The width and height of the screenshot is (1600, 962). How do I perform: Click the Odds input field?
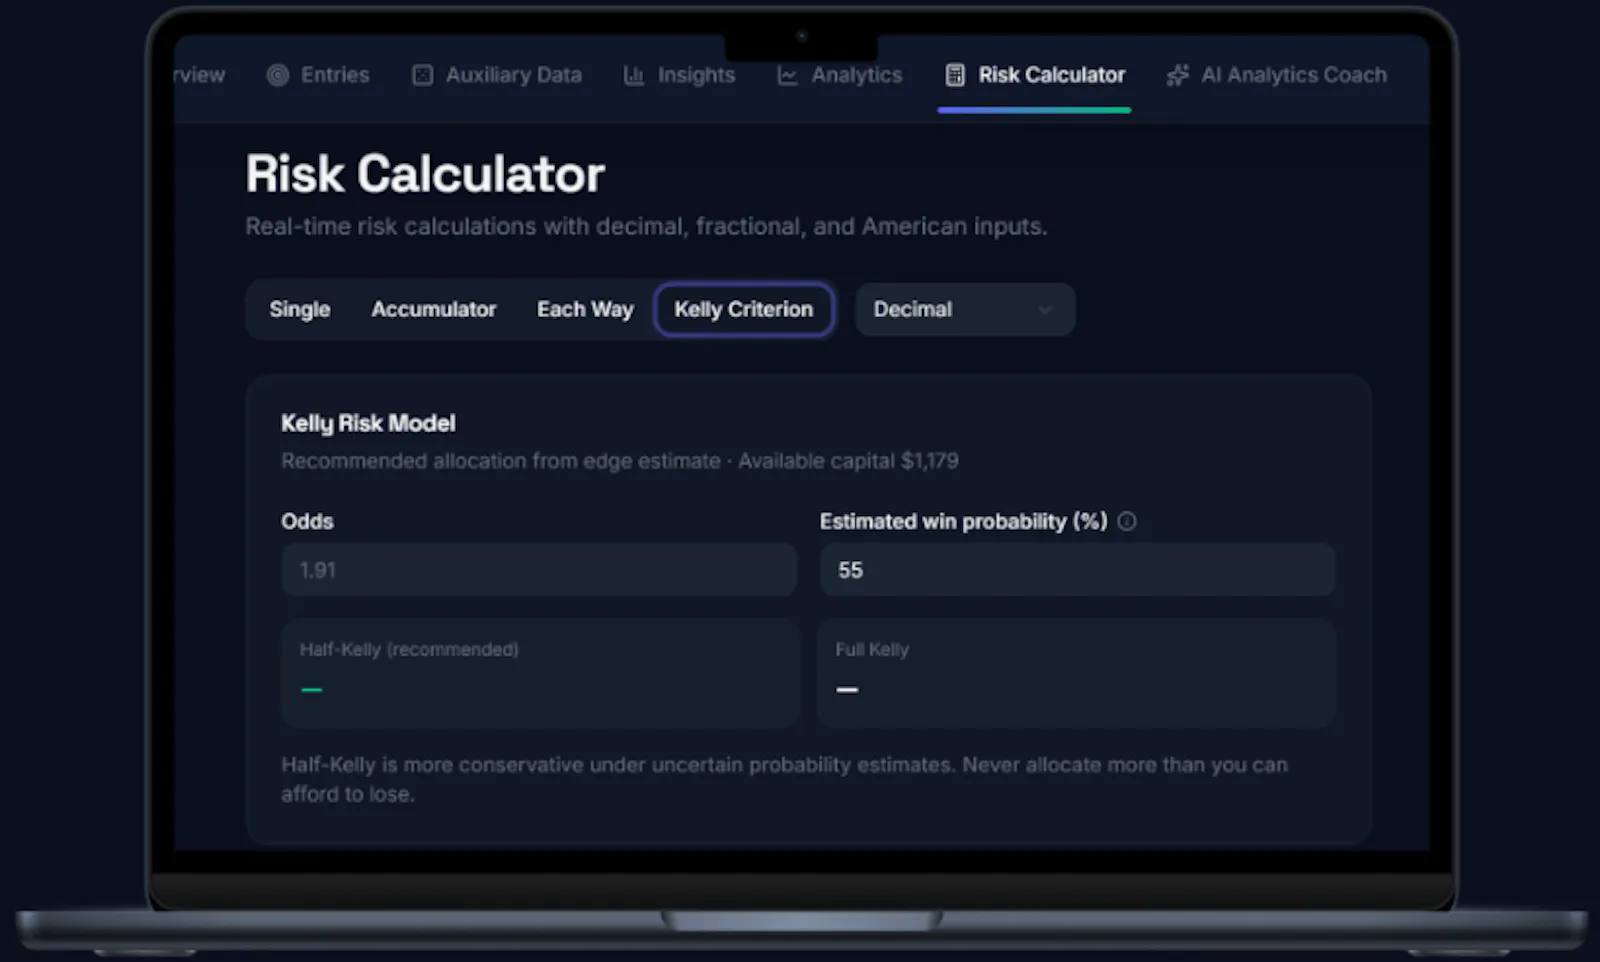pyautogui.click(x=539, y=570)
